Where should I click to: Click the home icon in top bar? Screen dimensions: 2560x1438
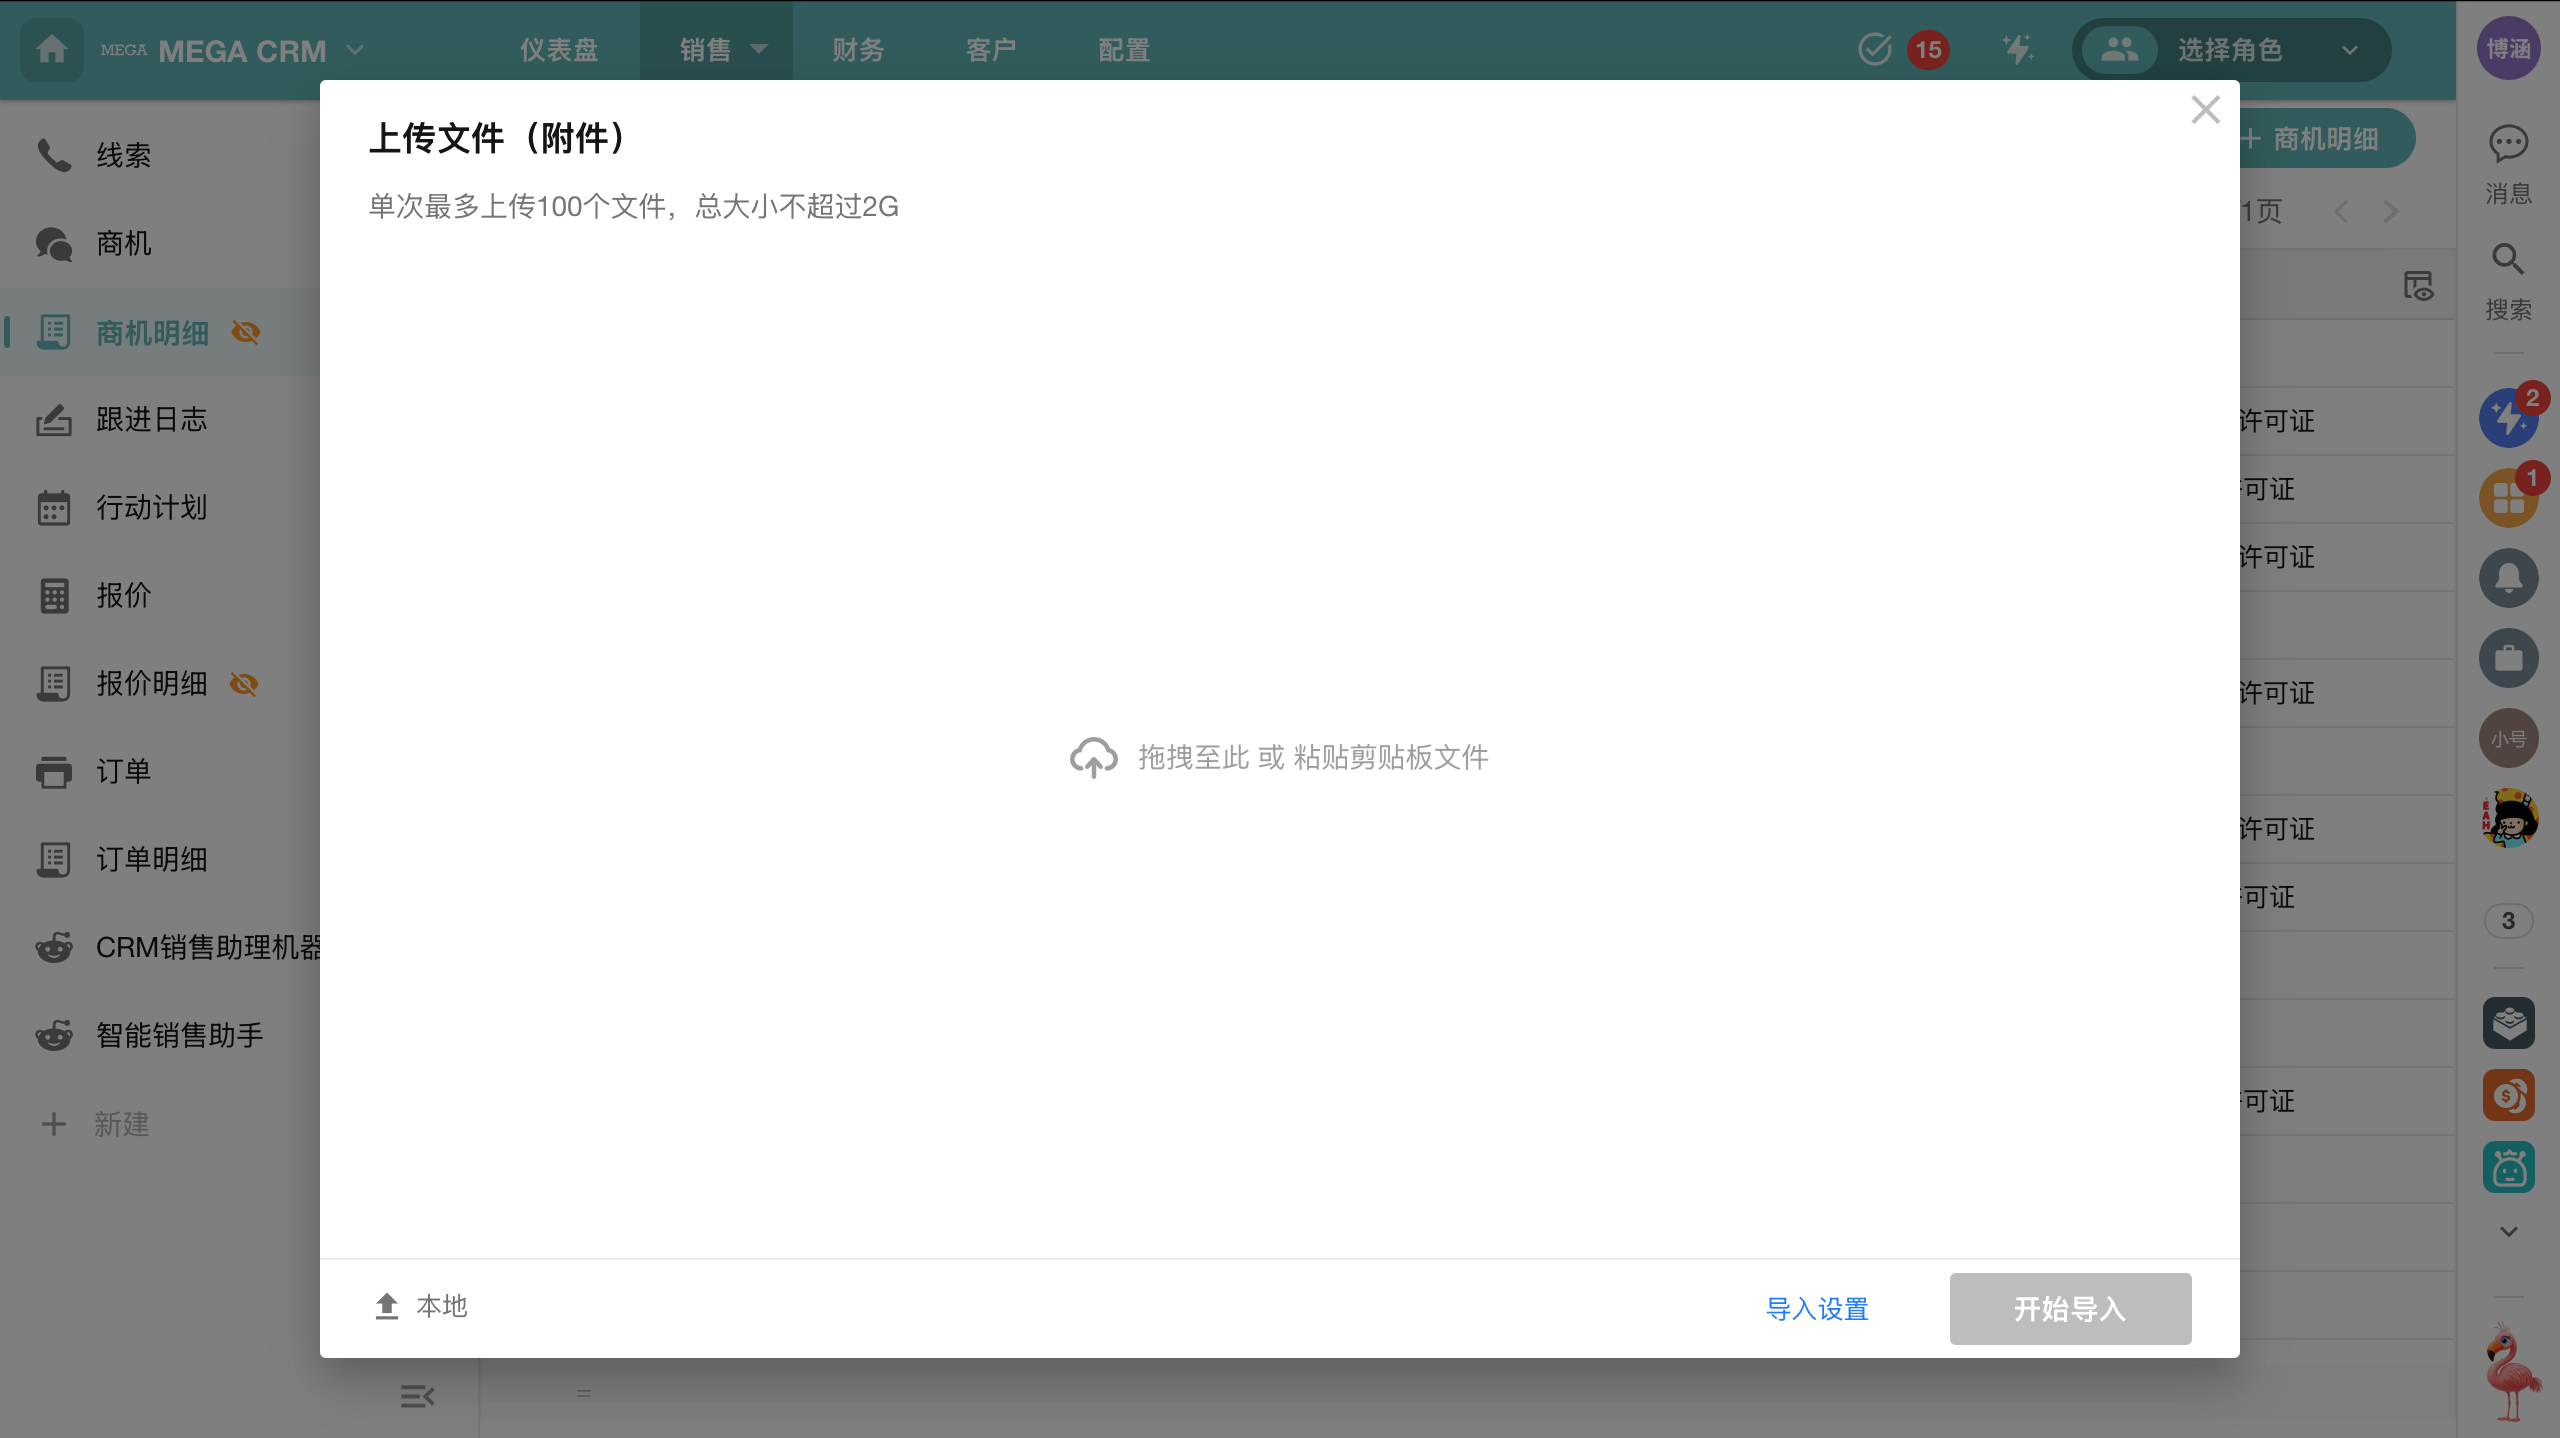52,49
